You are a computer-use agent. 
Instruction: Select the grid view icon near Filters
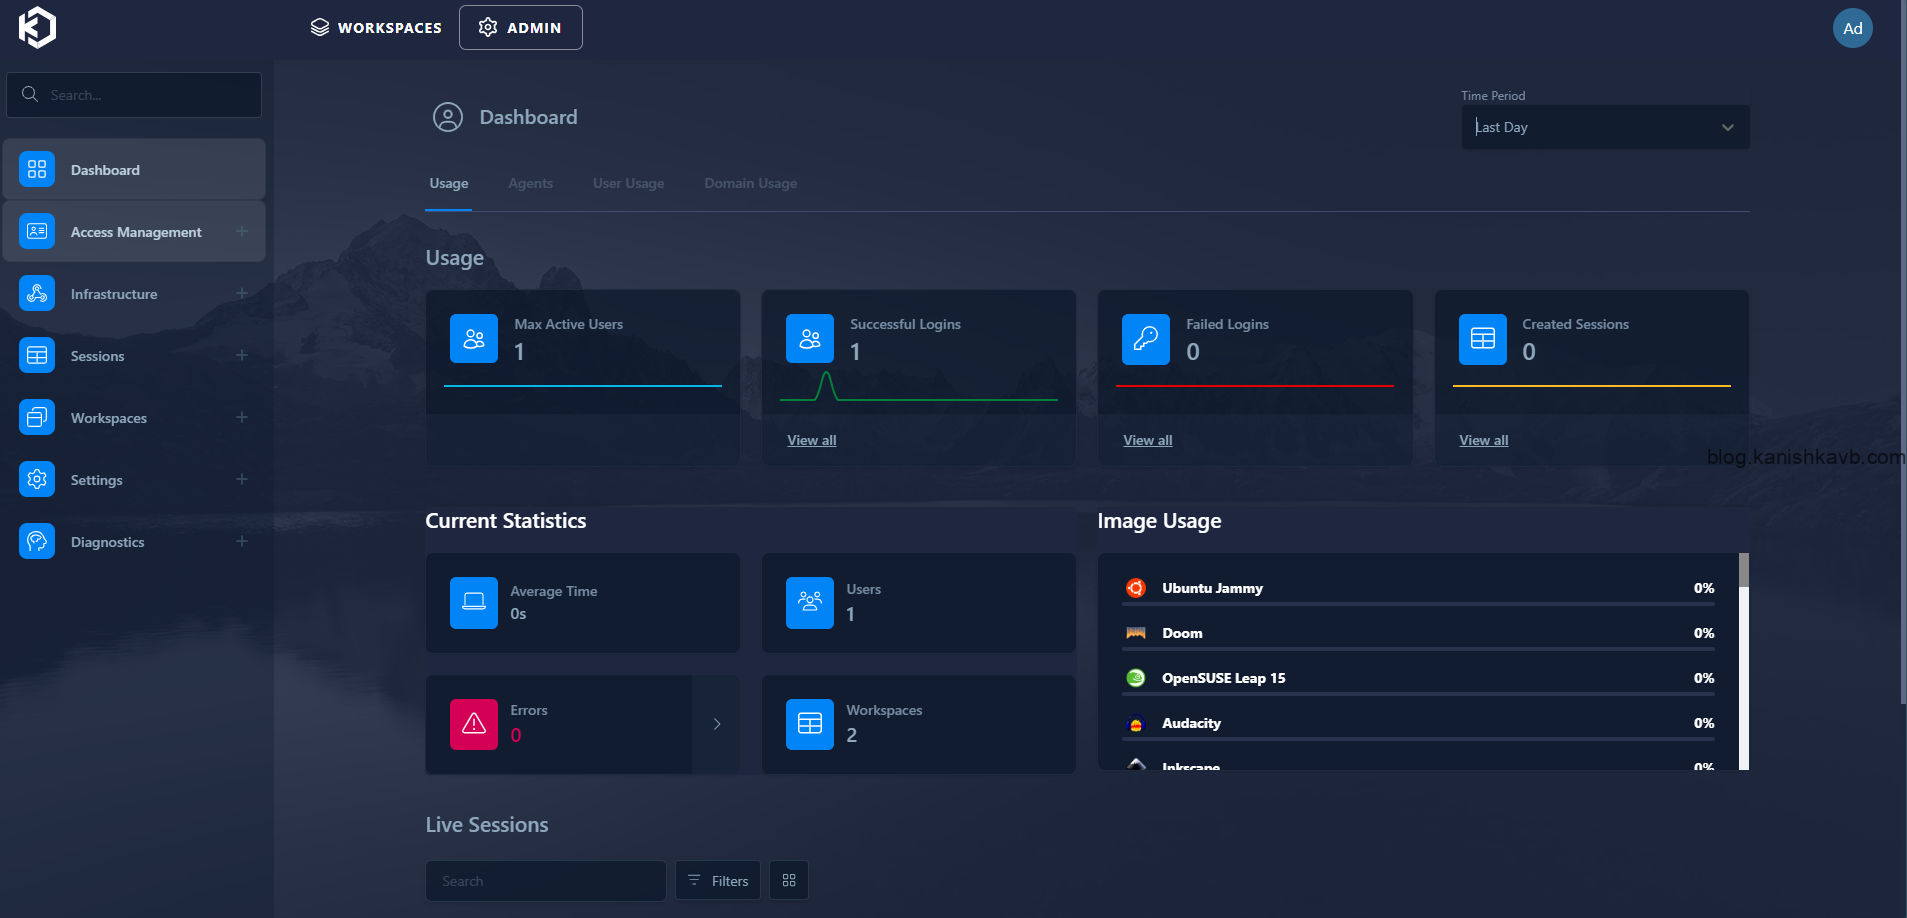pos(788,880)
